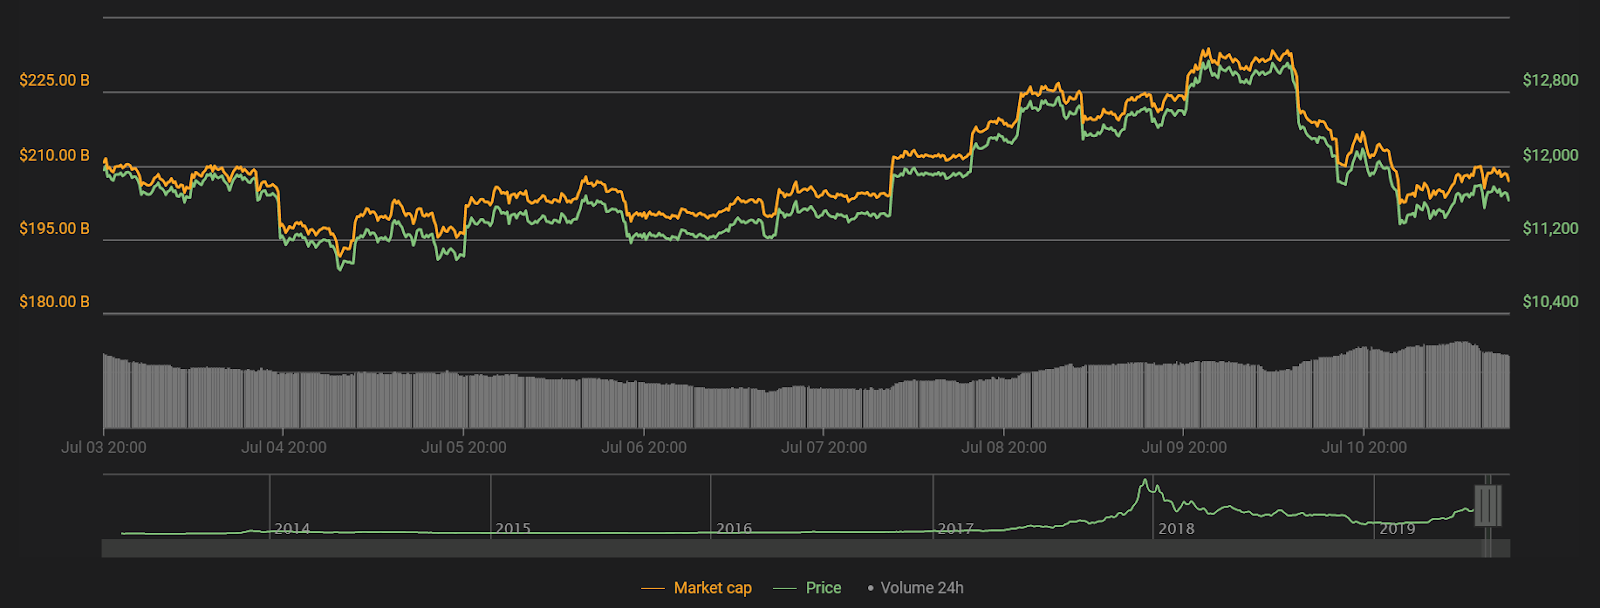This screenshot has height=608, width=1600.
Task: Click the 2019 marker in the navigator
Action: [x=1397, y=528]
